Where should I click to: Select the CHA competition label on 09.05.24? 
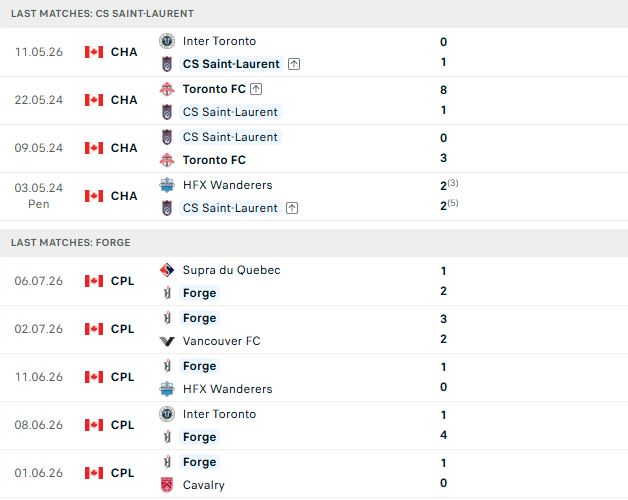coord(124,148)
